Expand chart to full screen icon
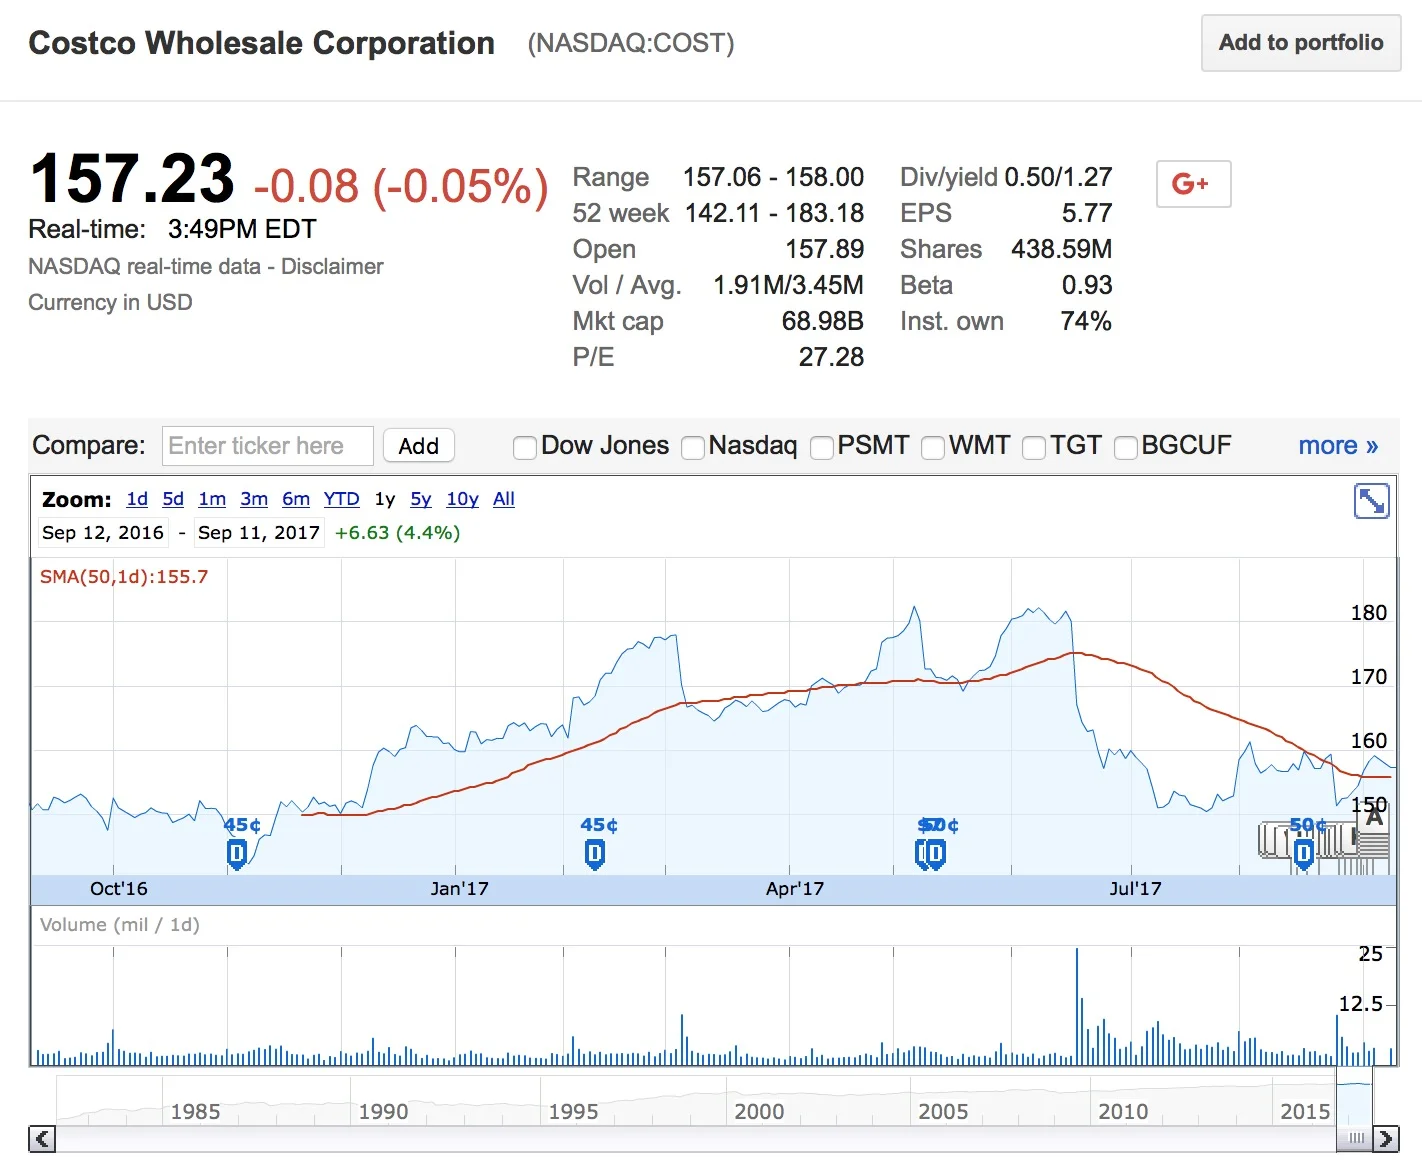The width and height of the screenshot is (1422, 1160). 1371,500
